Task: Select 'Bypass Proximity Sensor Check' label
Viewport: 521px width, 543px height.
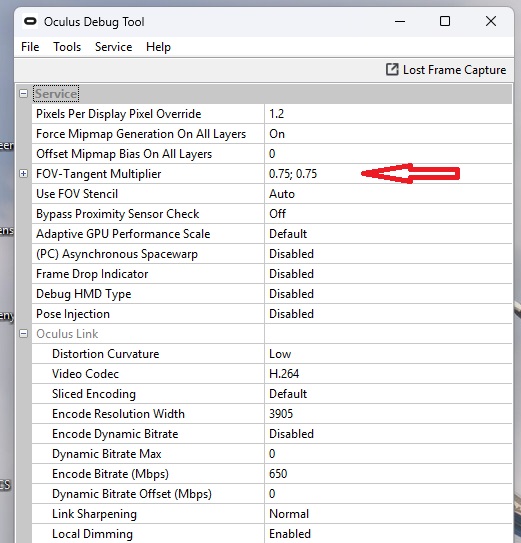Action: coord(117,214)
